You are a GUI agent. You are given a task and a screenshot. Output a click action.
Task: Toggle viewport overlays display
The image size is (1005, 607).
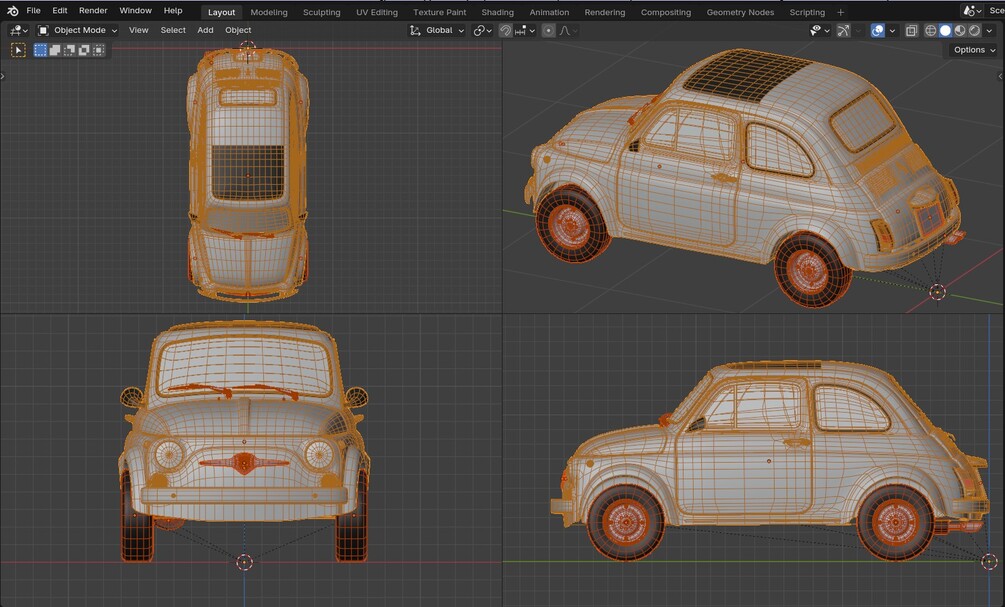pyautogui.click(x=877, y=31)
